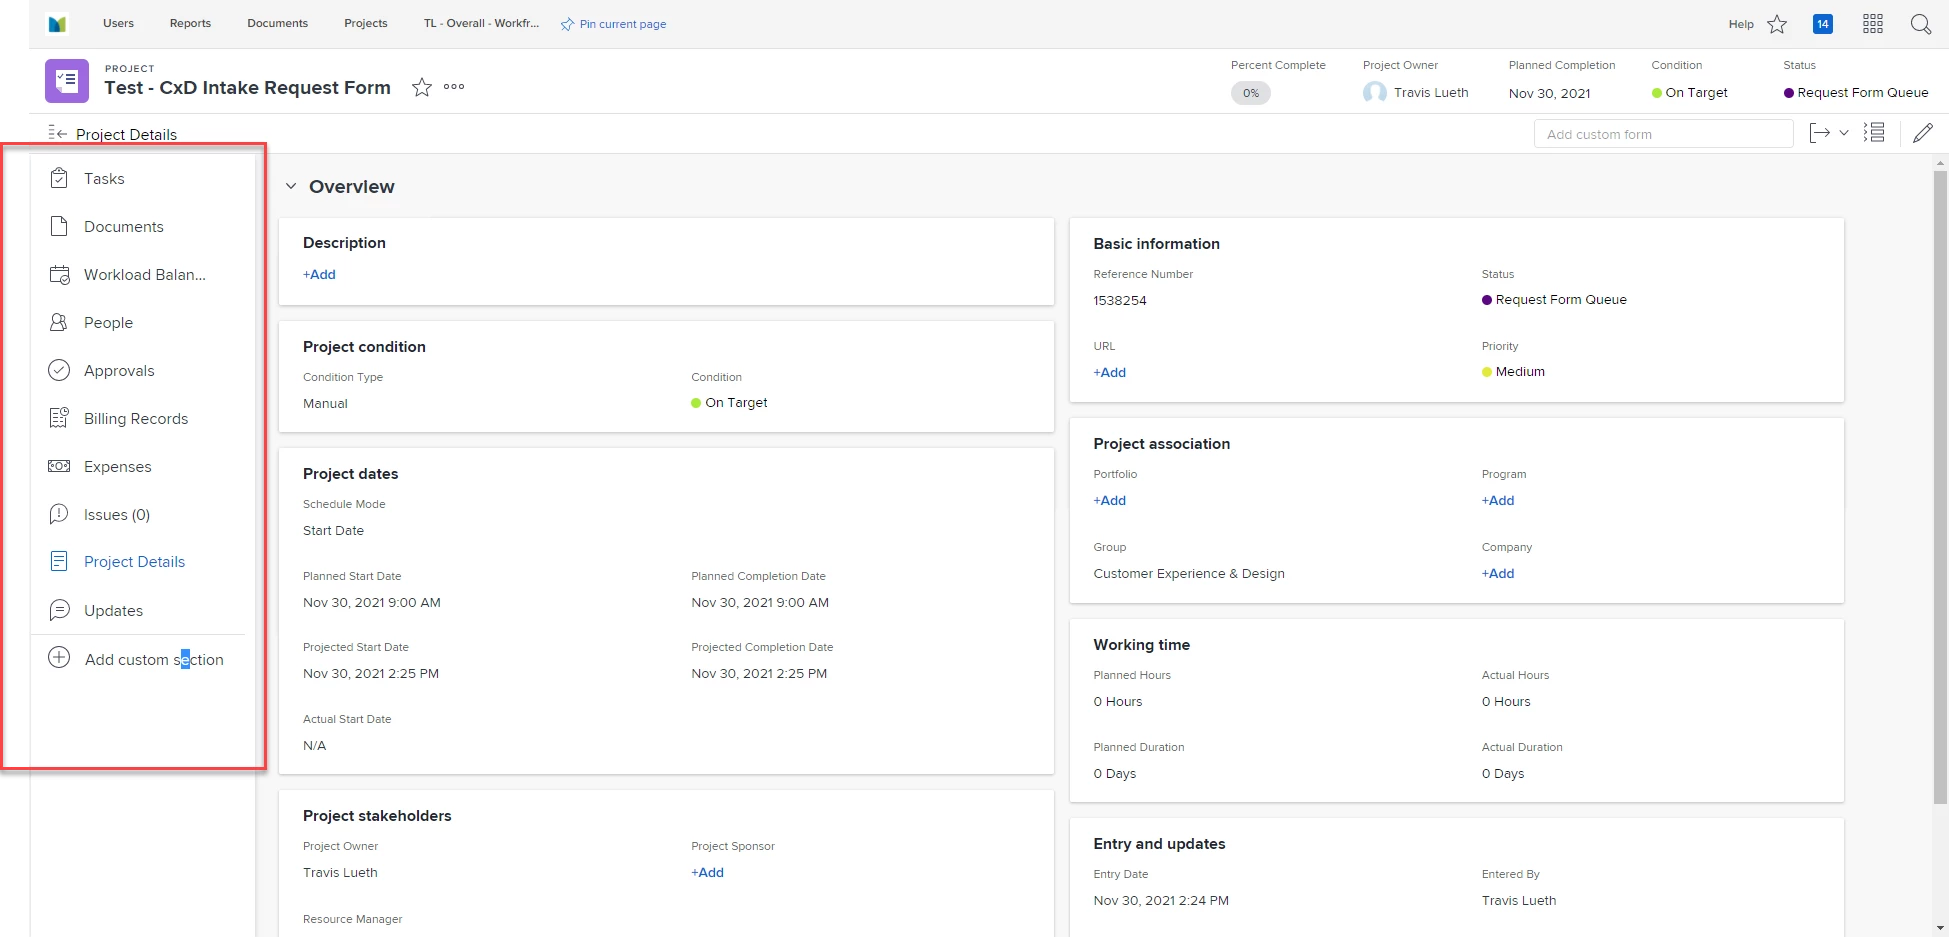Click the Test - CxD Intake Request Form title
1949x937 pixels.
coord(247,87)
